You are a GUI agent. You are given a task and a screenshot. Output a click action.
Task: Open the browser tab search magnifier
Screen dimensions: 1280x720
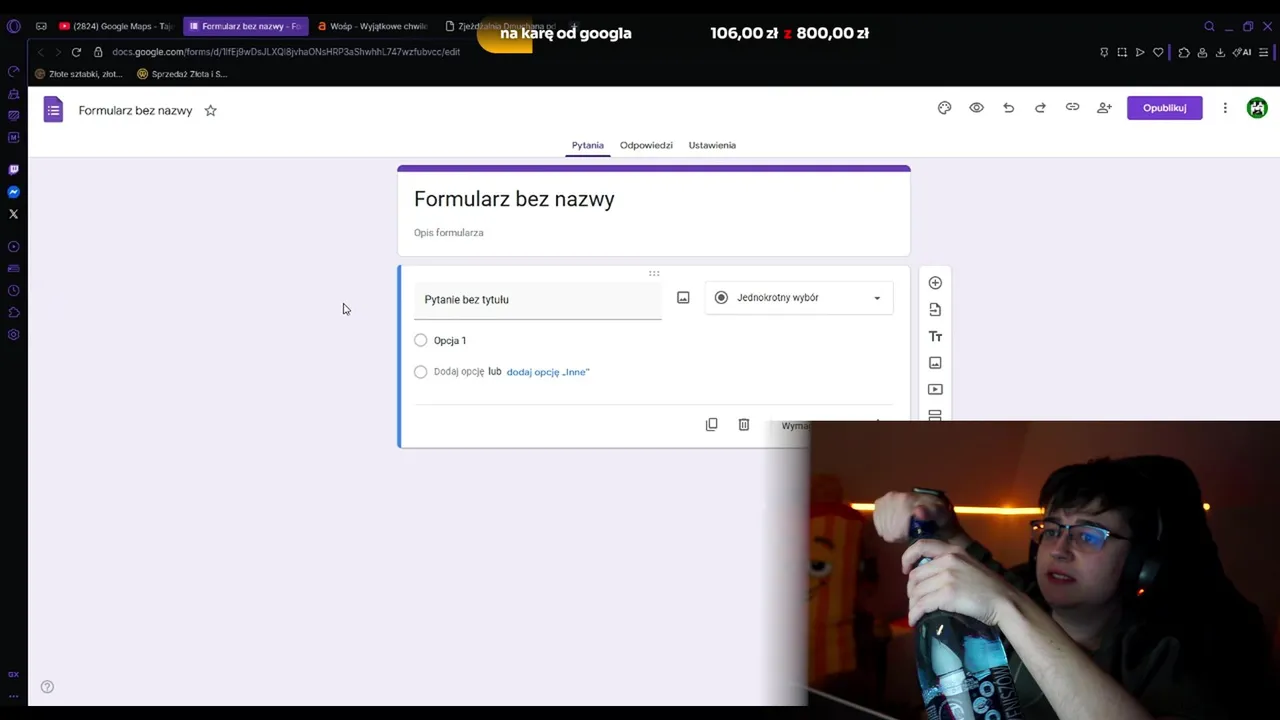click(x=1209, y=26)
